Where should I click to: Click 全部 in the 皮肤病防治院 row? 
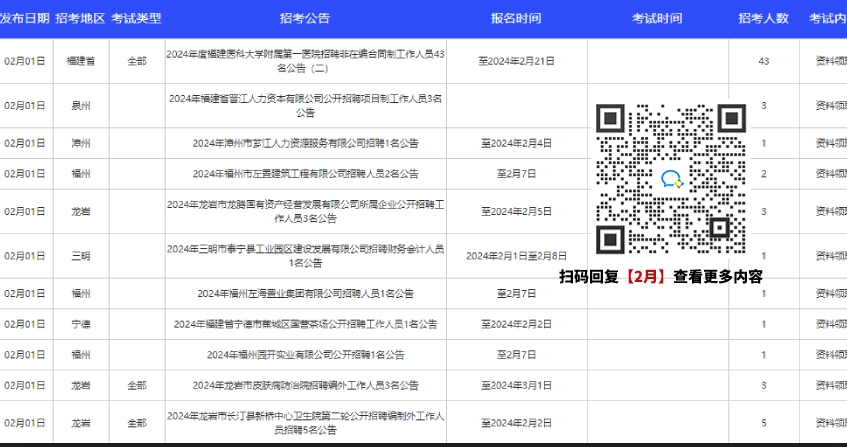[x=137, y=385]
